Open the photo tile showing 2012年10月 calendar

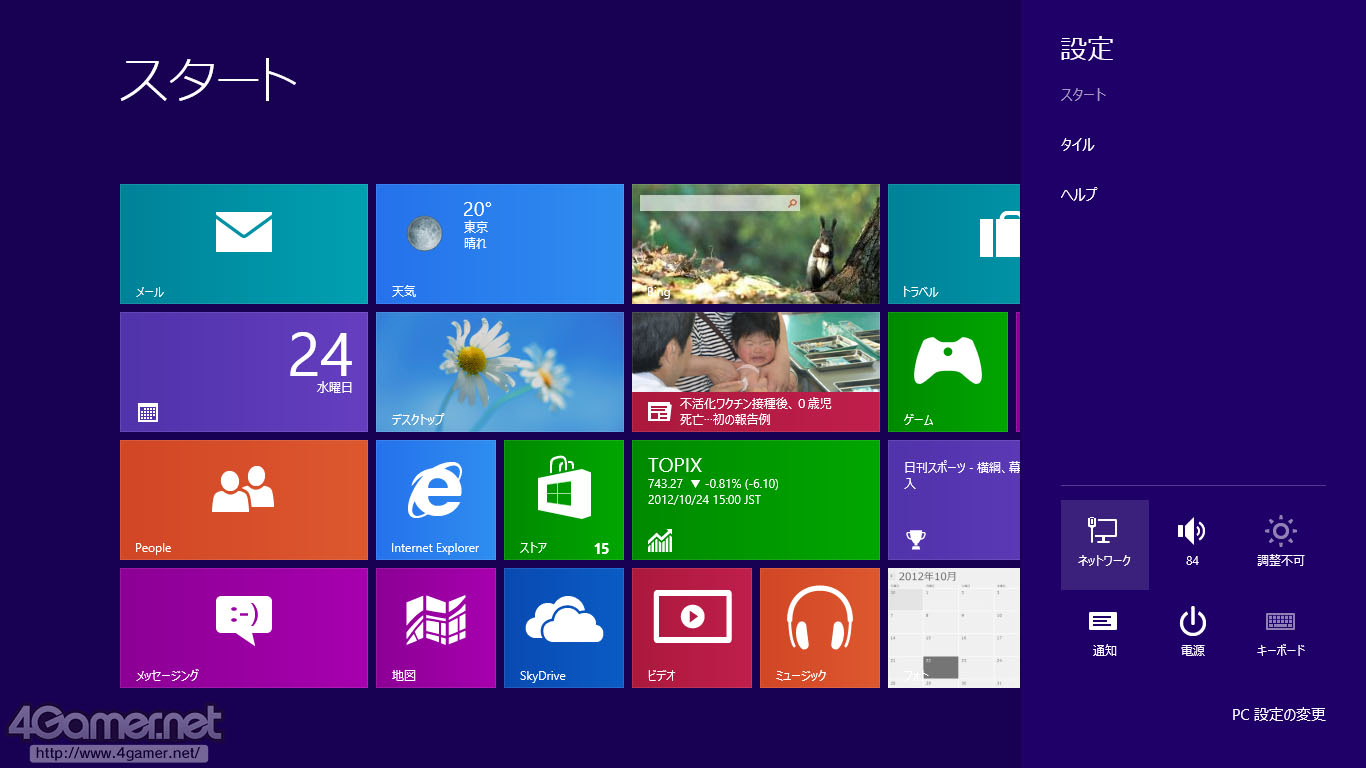954,628
